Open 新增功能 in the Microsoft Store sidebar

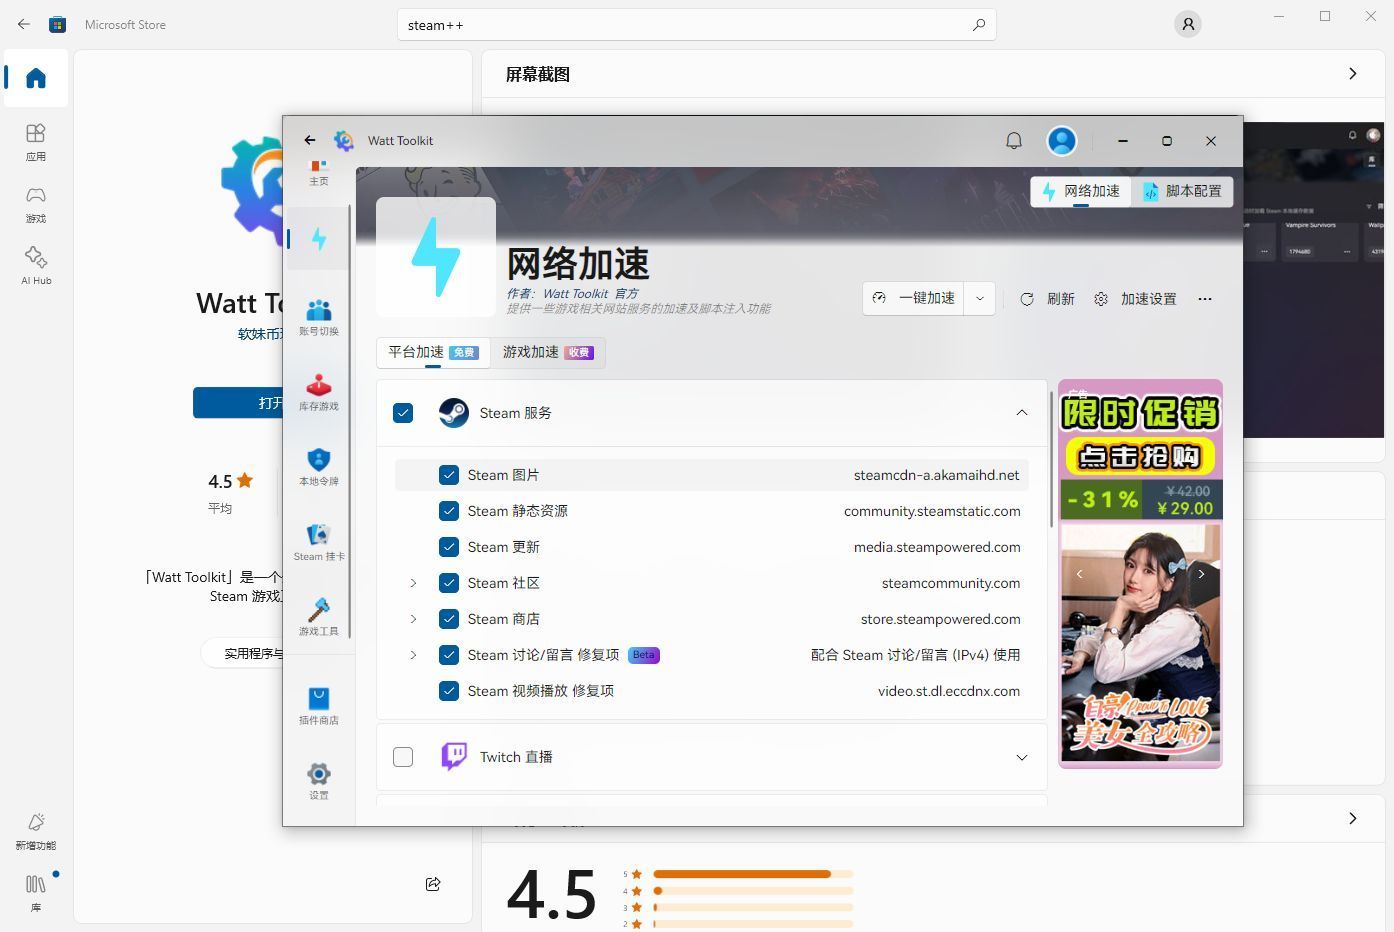36,831
